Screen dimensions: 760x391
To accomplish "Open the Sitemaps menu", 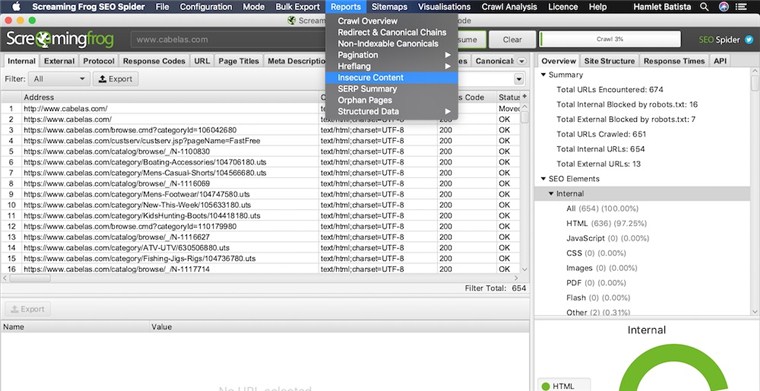I will click(x=389, y=7).
